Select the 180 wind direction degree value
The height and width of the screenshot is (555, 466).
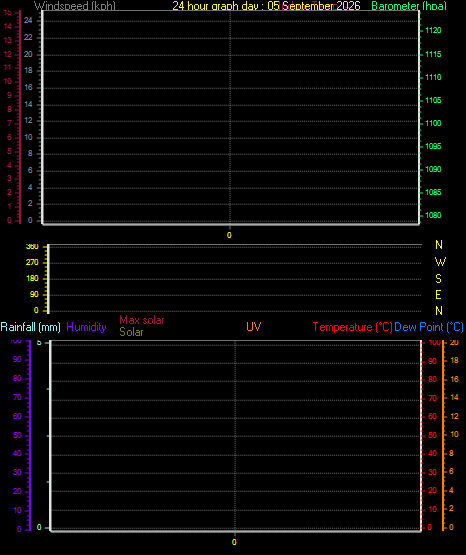tap(32, 279)
